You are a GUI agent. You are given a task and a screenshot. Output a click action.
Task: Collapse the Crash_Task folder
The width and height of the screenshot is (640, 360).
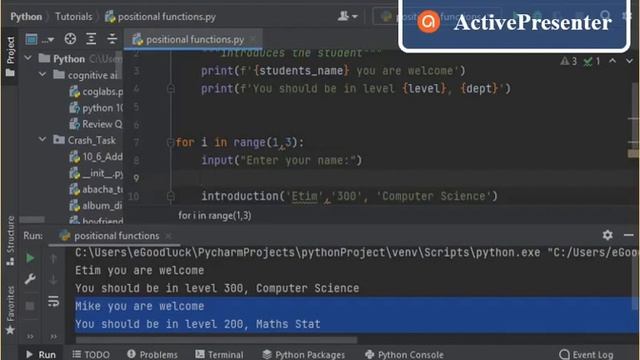(x=42, y=140)
